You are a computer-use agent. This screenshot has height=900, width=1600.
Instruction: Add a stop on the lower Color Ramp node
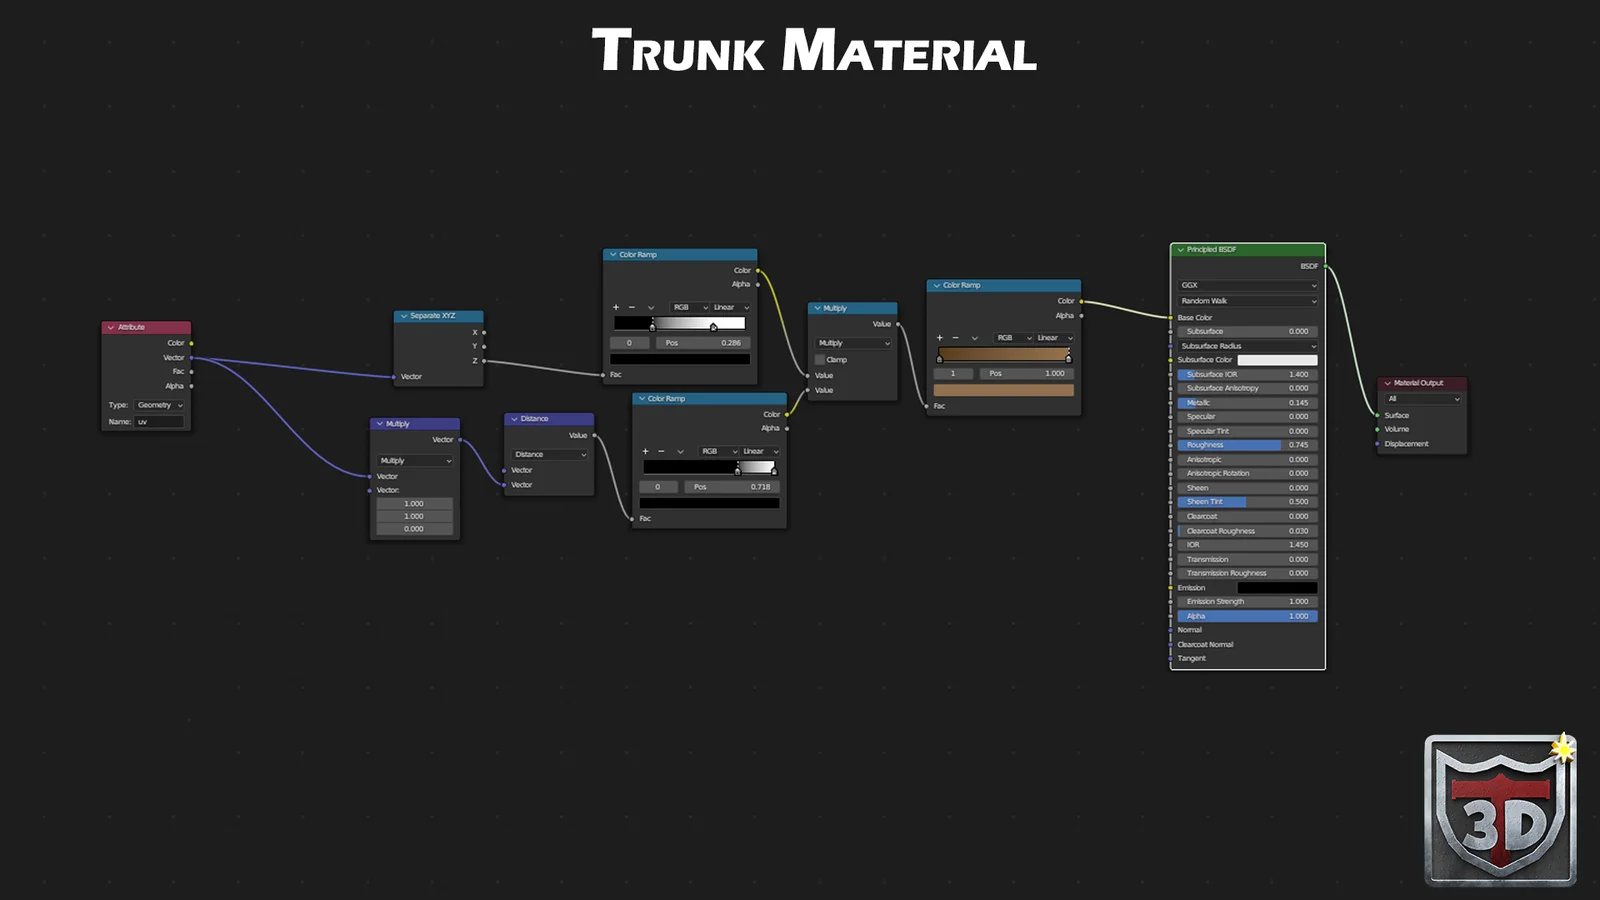click(x=644, y=451)
